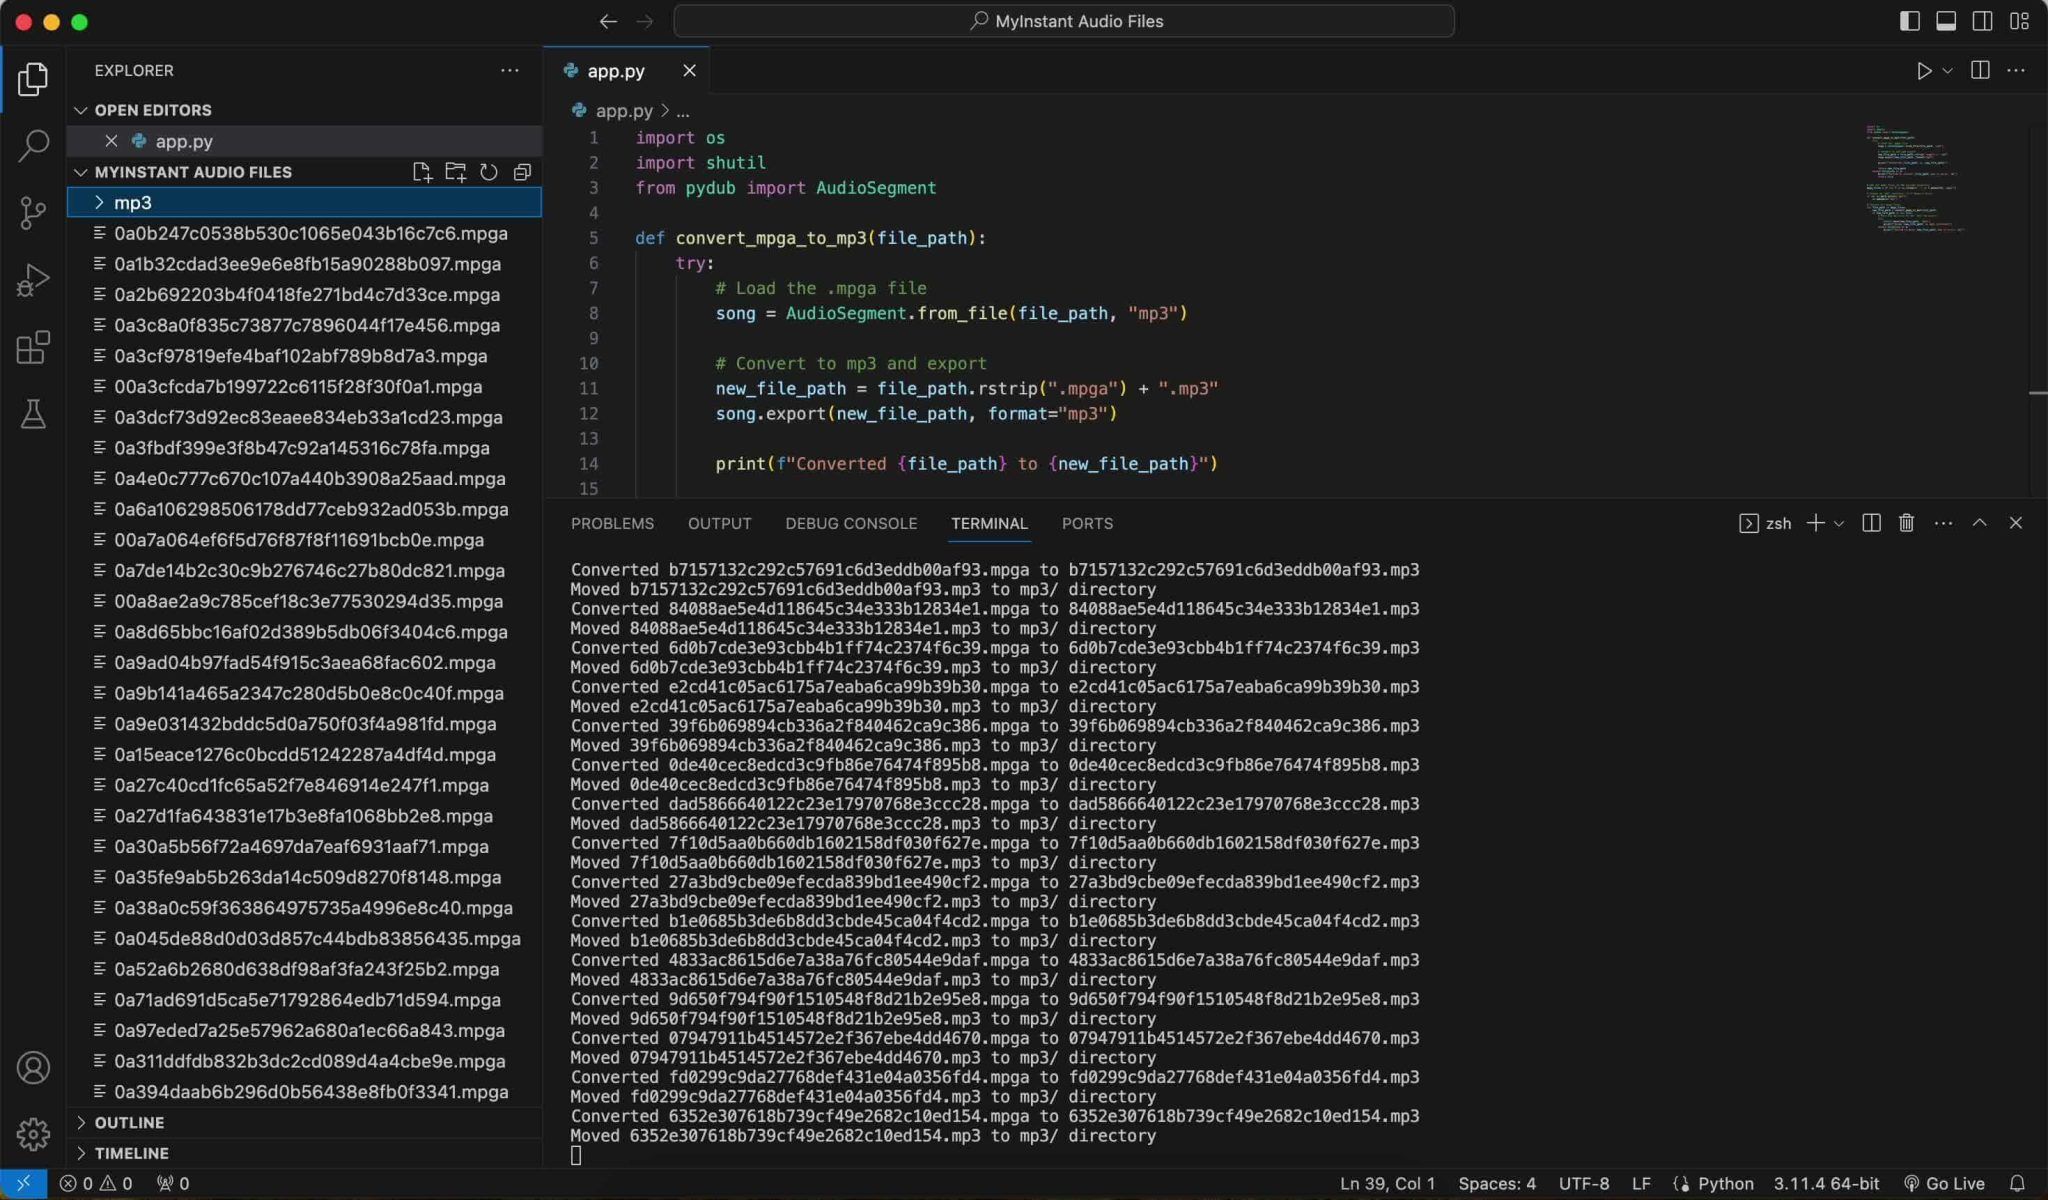The height and width of the screenshot is (1200, 2048).
Task: Open the Testing flask view
Action: coord(33,414)
